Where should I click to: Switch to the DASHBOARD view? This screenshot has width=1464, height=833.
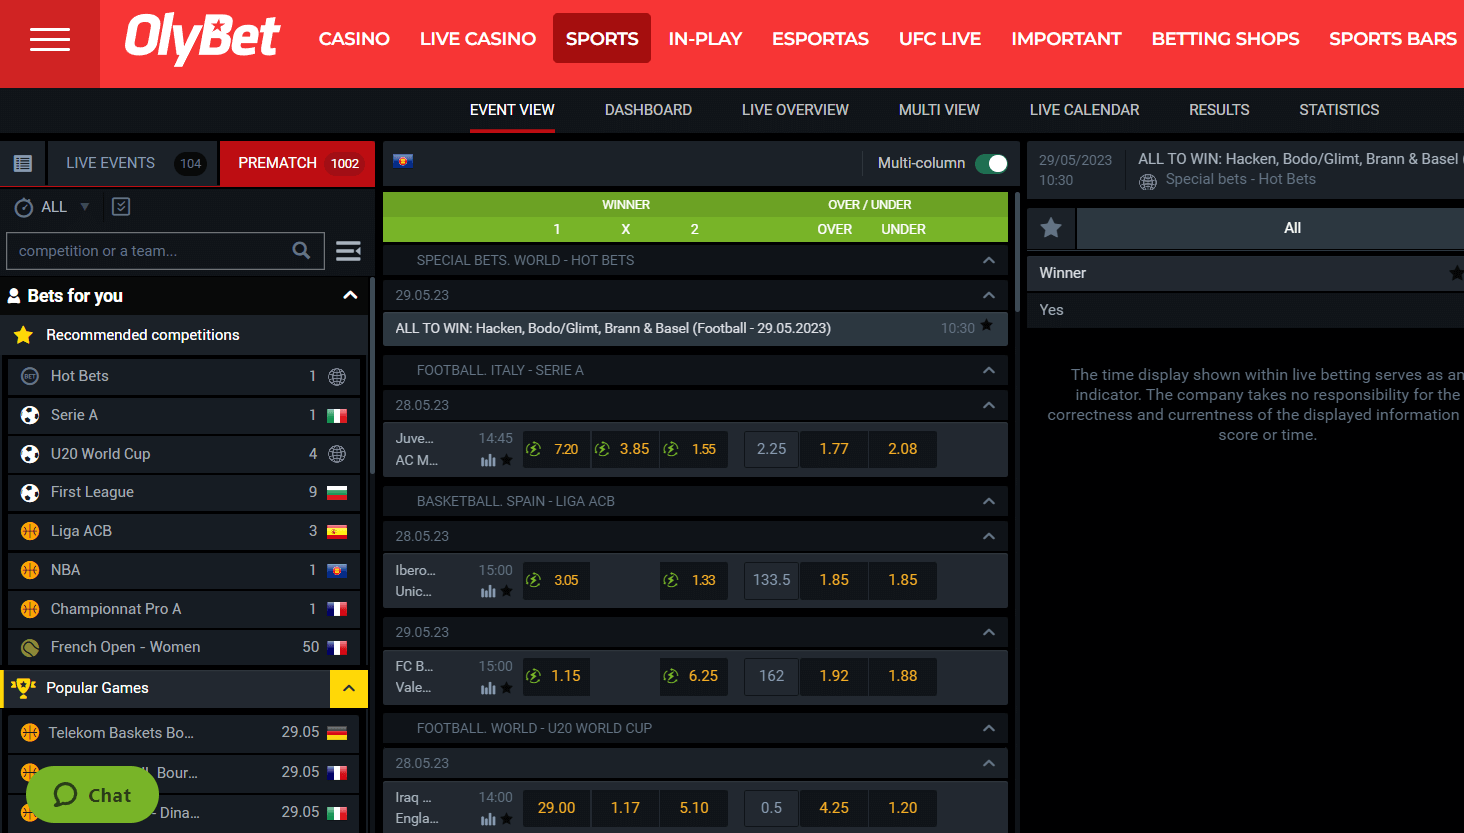648,110
